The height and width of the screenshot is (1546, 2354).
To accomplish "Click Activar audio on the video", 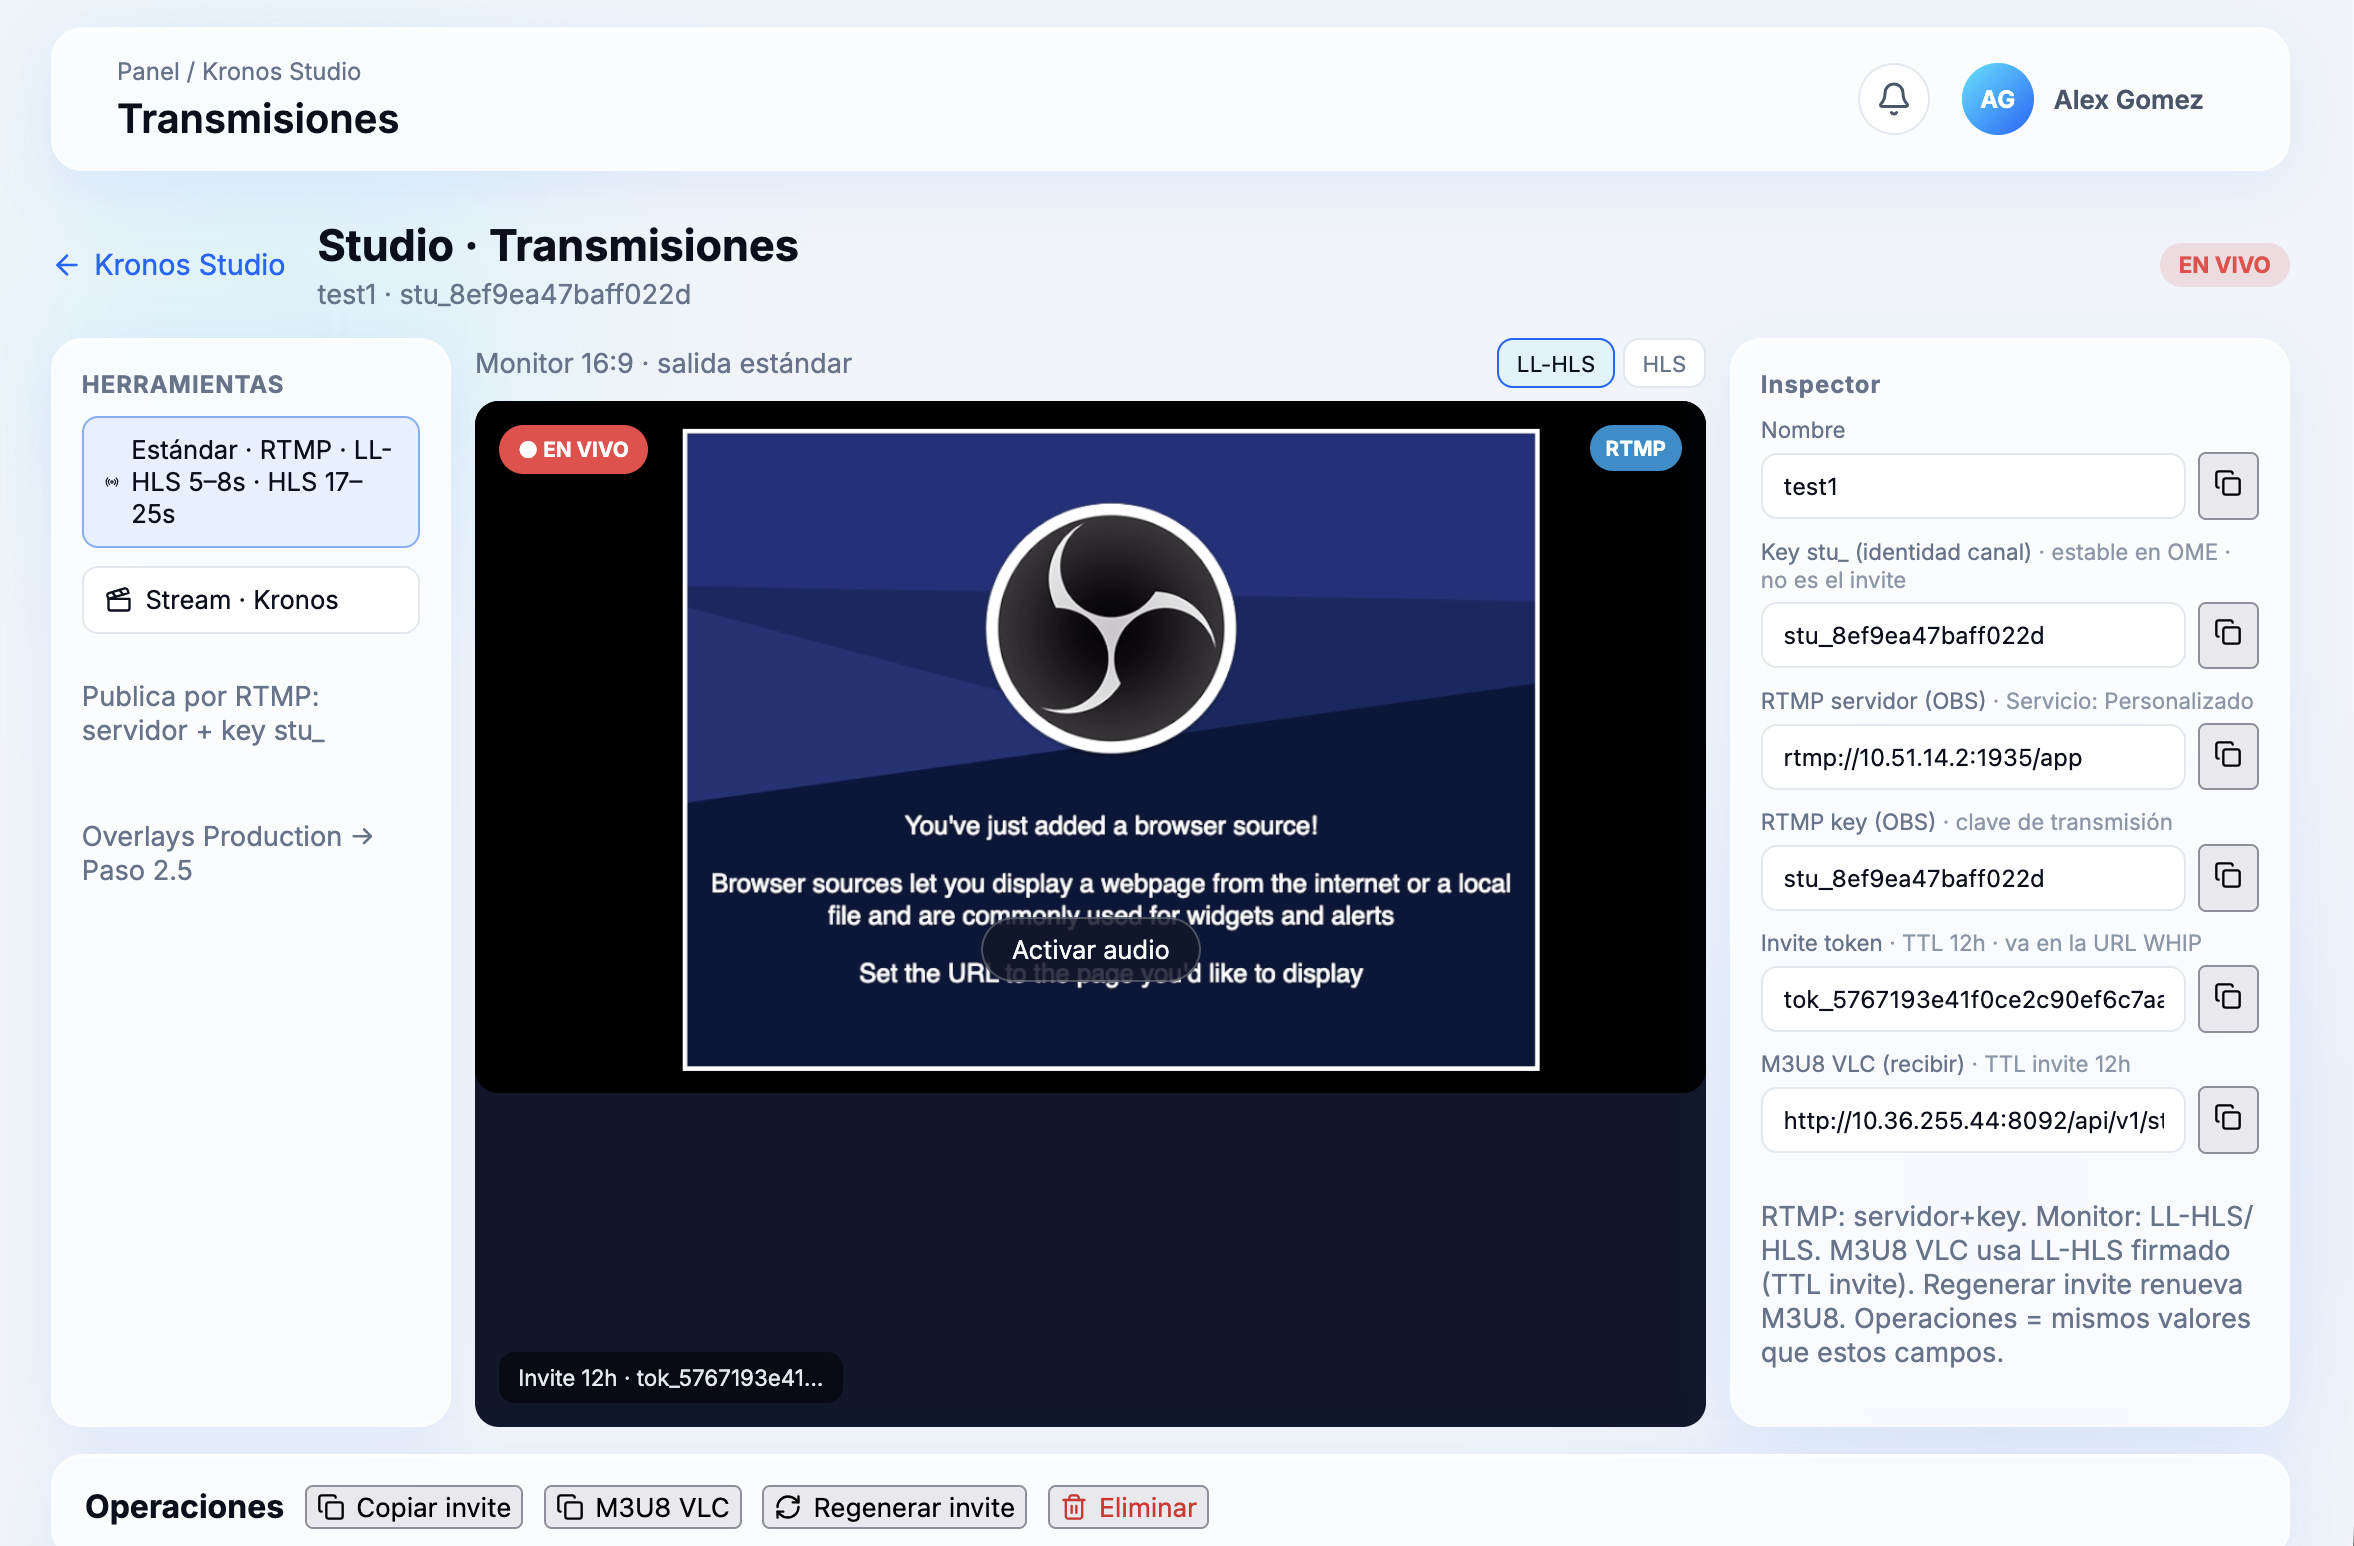I will pos(1090,949).
